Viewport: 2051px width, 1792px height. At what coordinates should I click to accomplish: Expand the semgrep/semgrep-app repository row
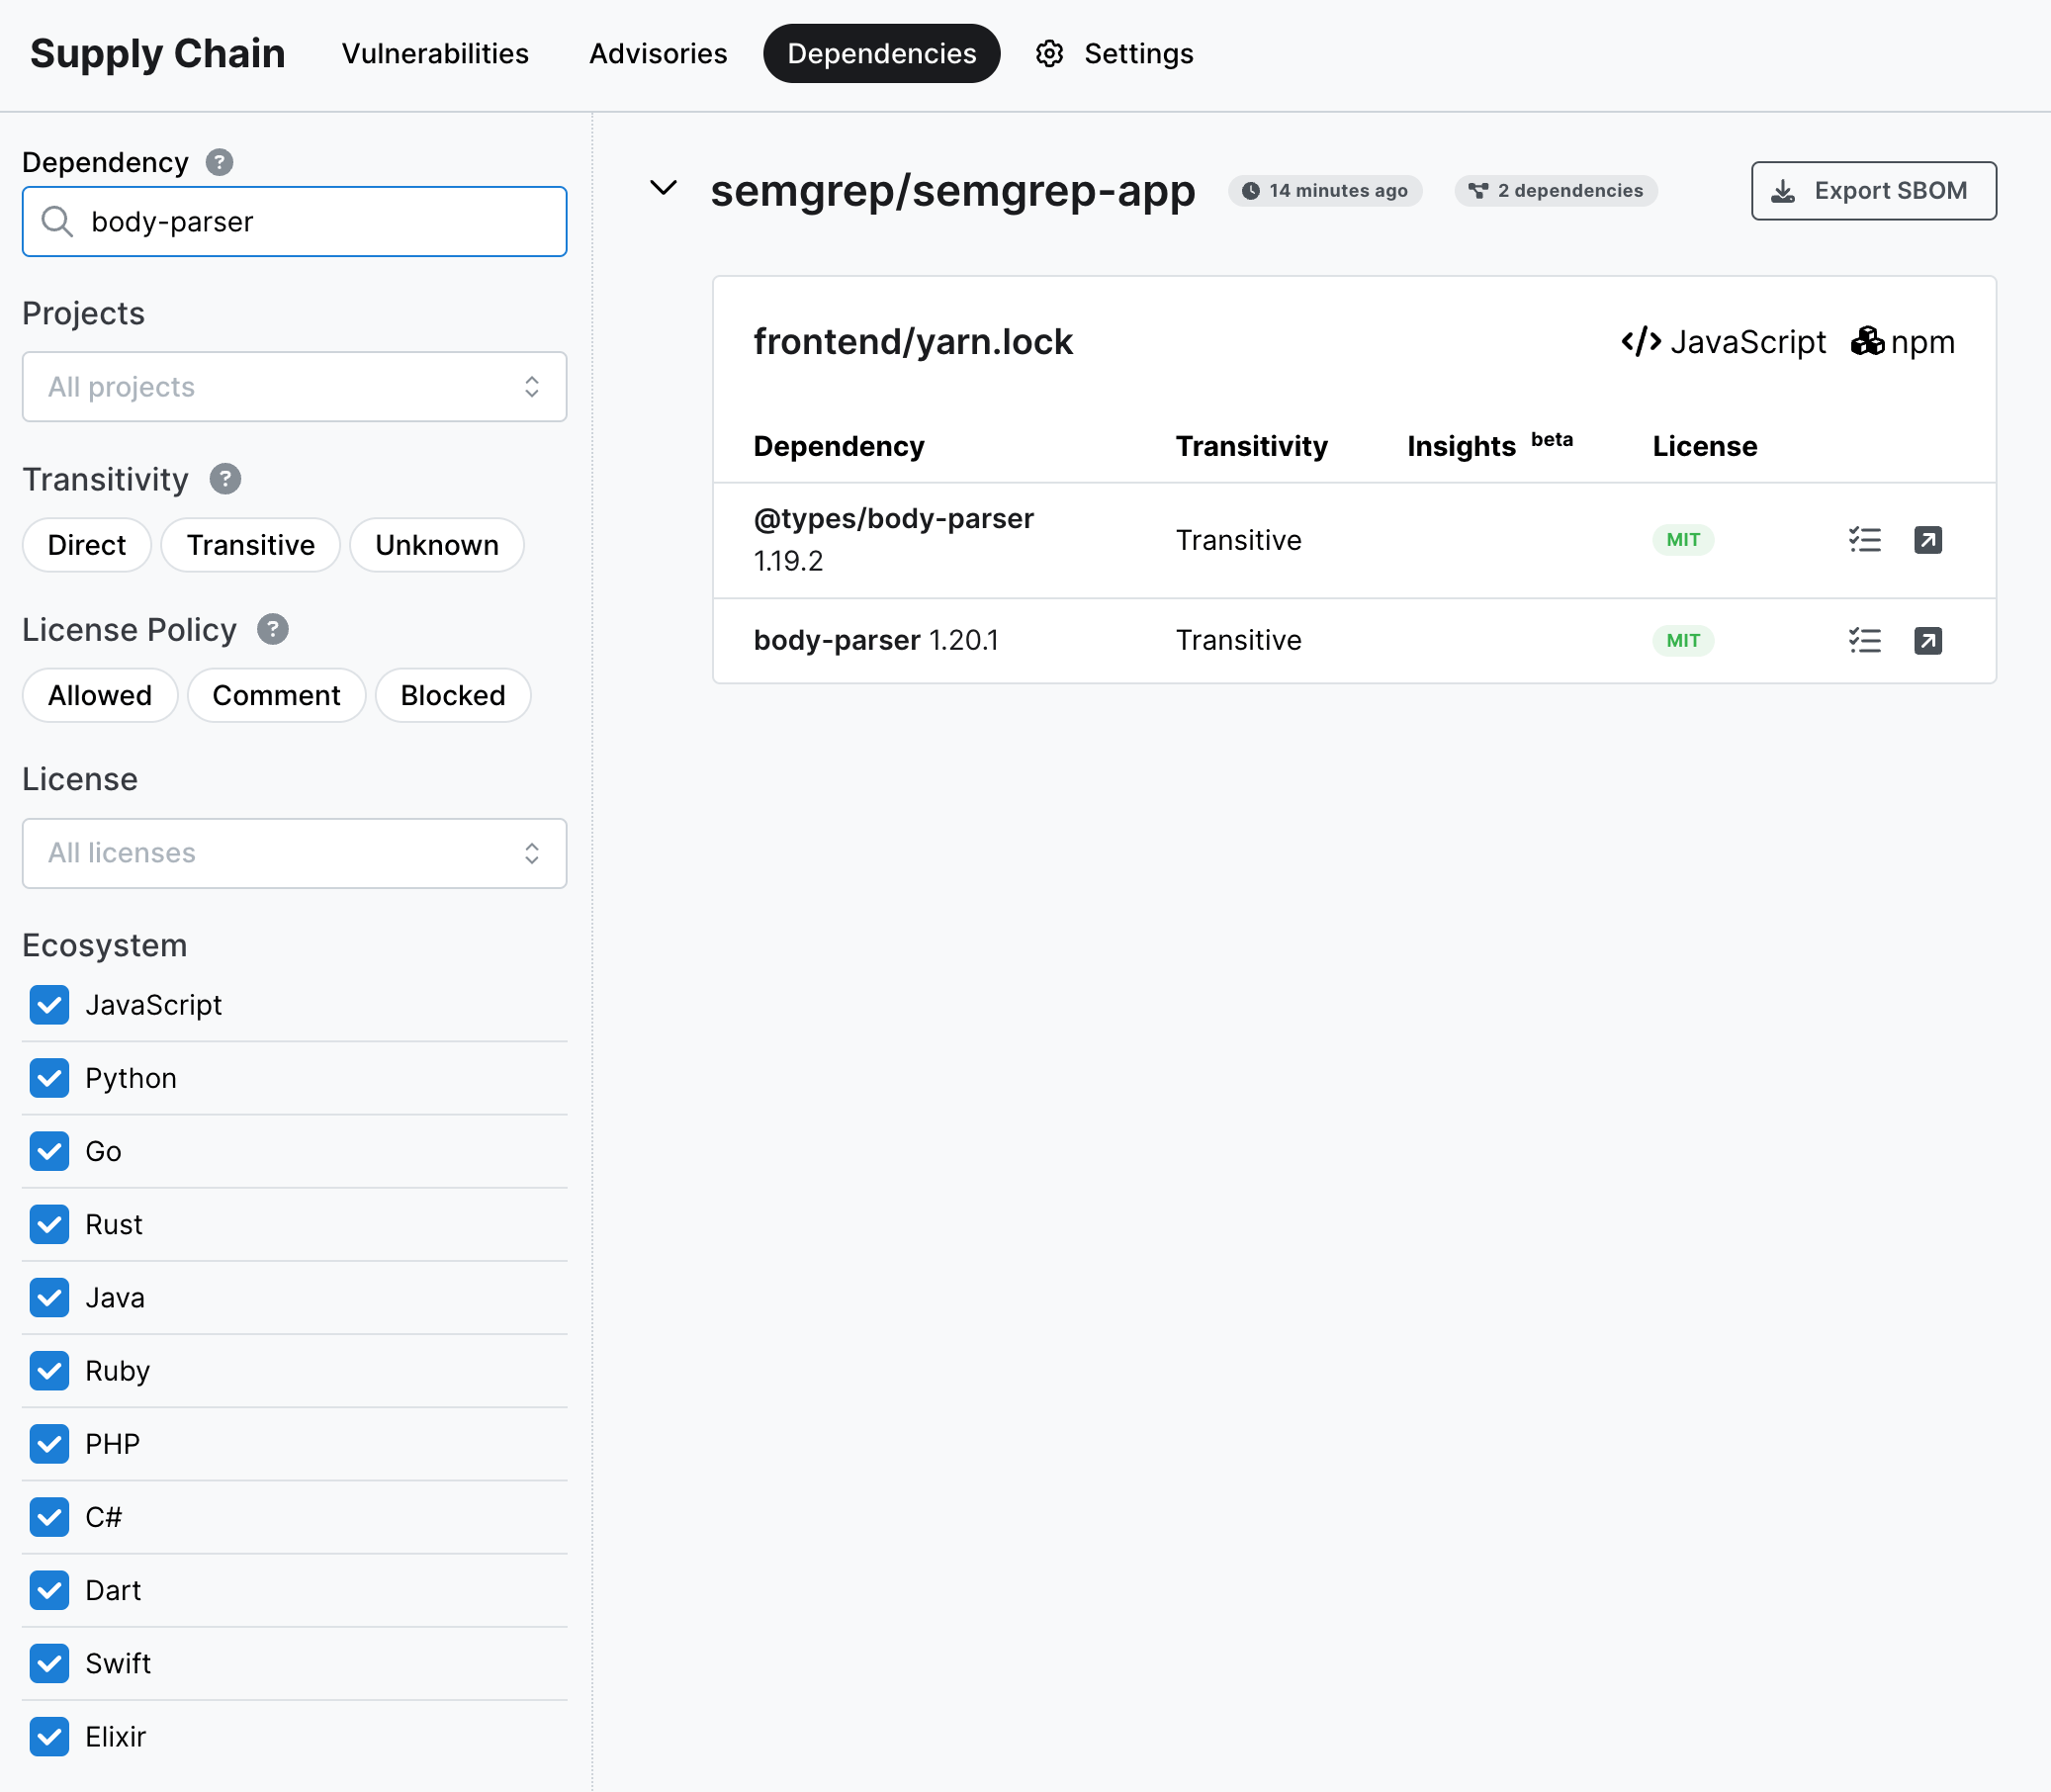(665, 189)
